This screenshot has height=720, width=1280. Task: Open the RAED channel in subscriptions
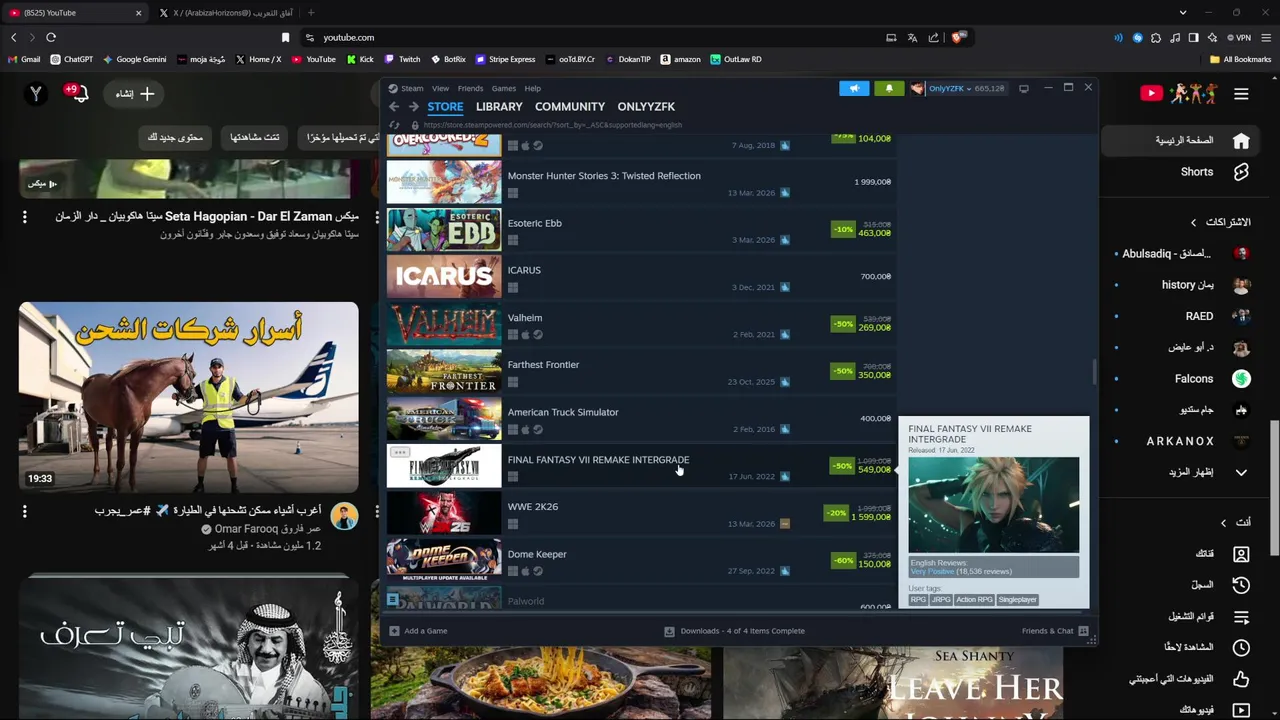(1199, 316)
